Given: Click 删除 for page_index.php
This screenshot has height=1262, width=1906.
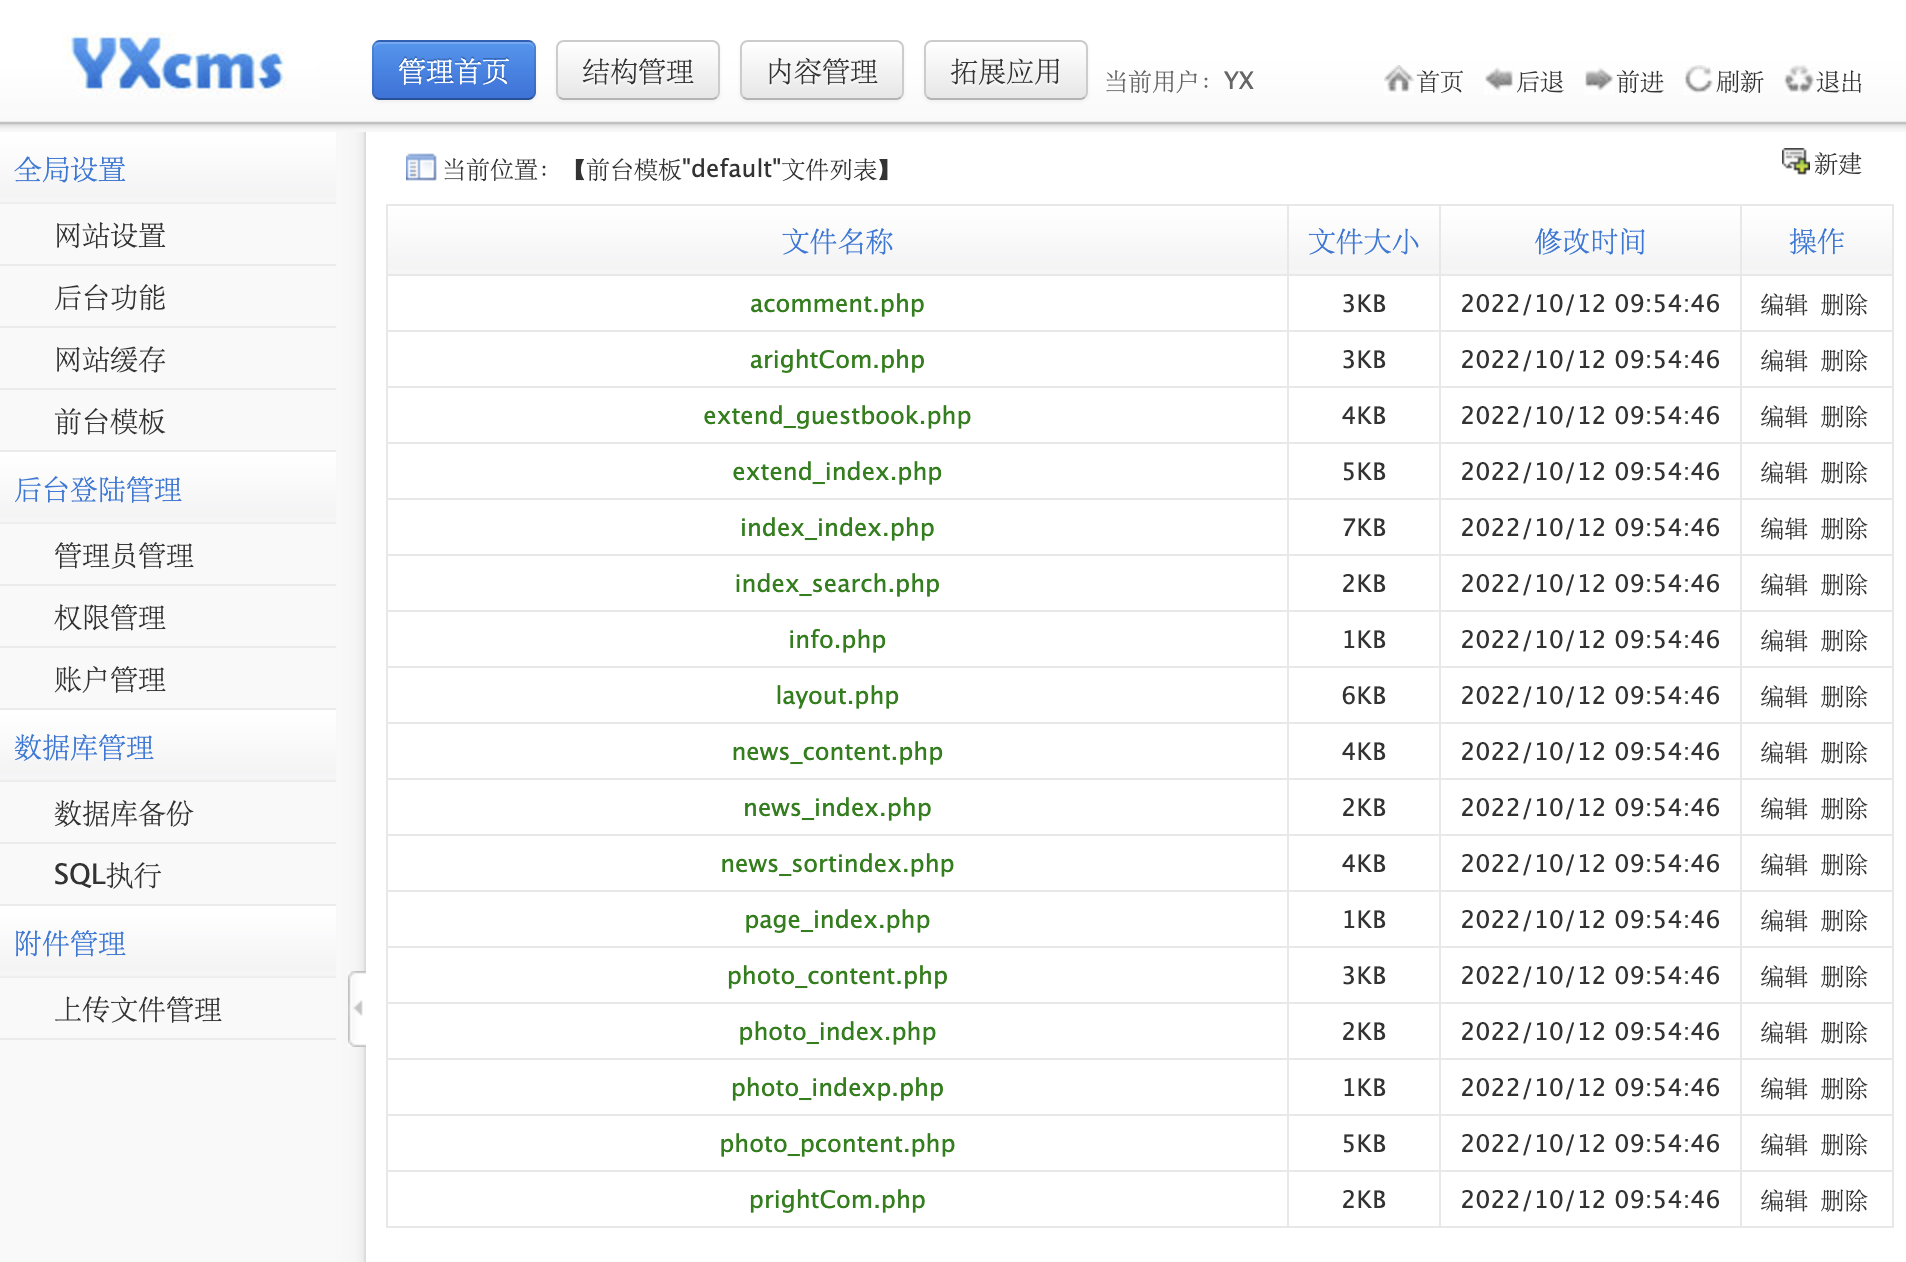Looking at the screenshot, I should coord(1844,921).
